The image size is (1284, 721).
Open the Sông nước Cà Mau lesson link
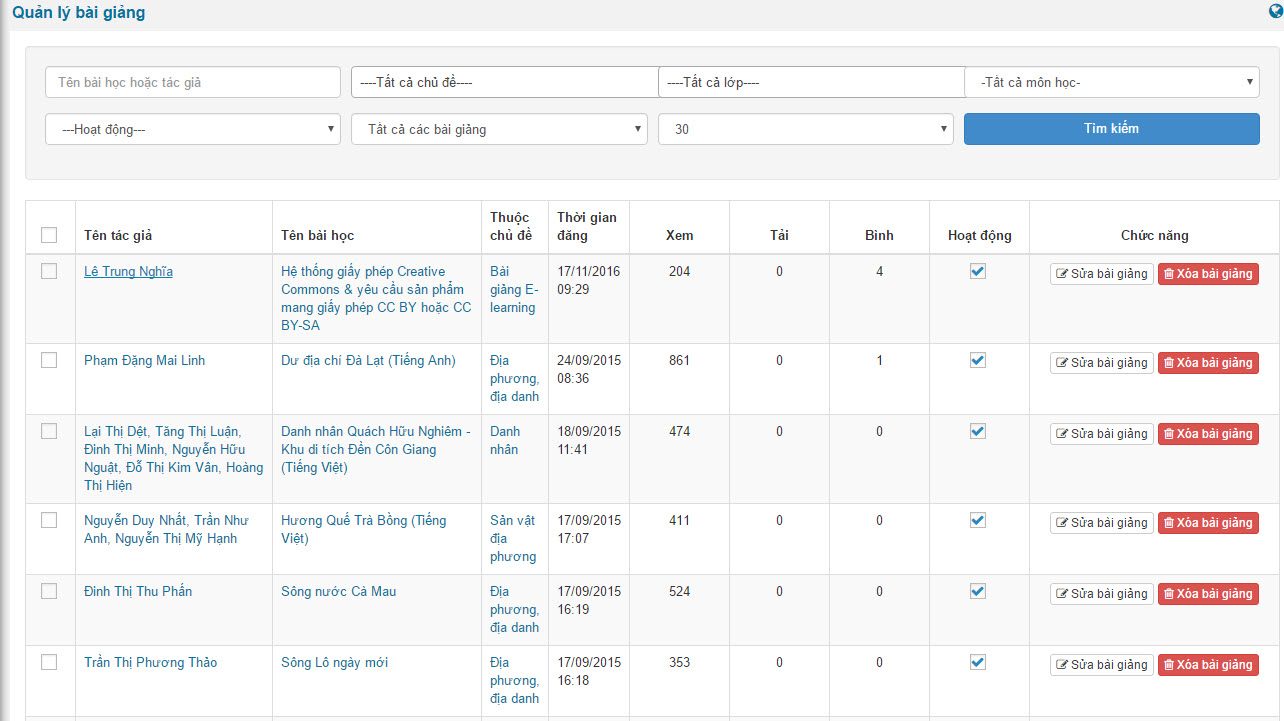click(x=338, y=592)
